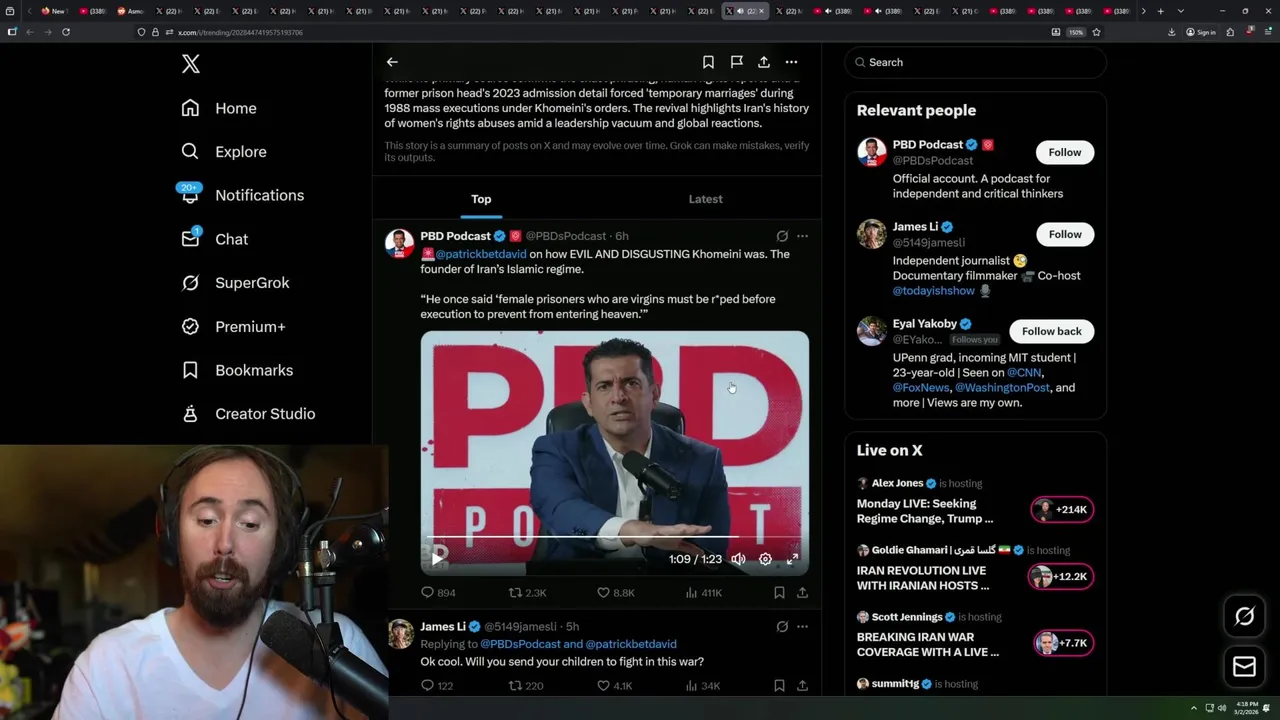Open PBD Podcast avatar in Relevant people
Image resolution: width=1280 pixels, height=720 pixels.
(872, 152)
